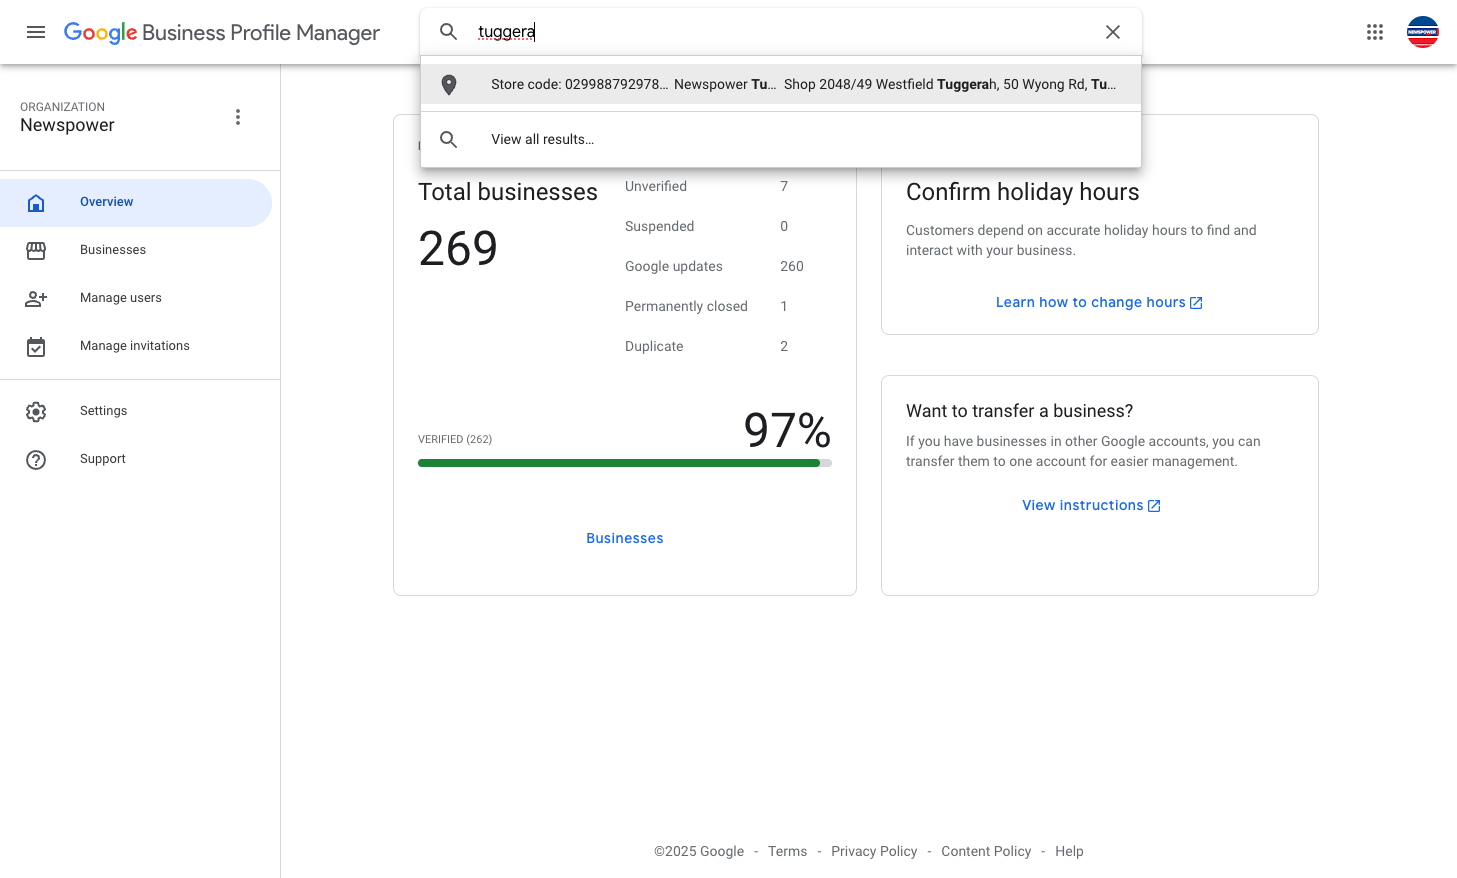Choose View all results in search dropdown
Image resolution: width=1457 pixels, height=878 pixels.
[x=781, y=140]
